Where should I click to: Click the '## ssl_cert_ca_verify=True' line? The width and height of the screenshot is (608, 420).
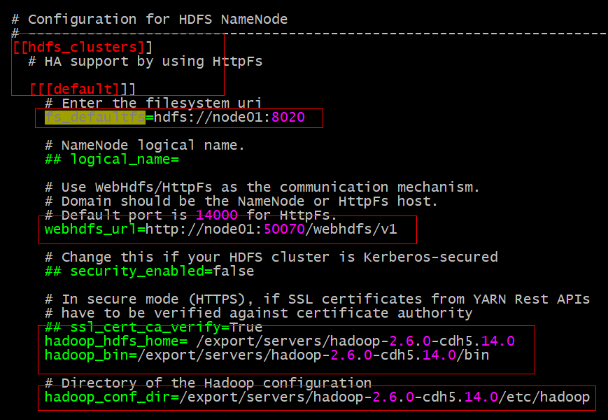(x=154, y=327)
